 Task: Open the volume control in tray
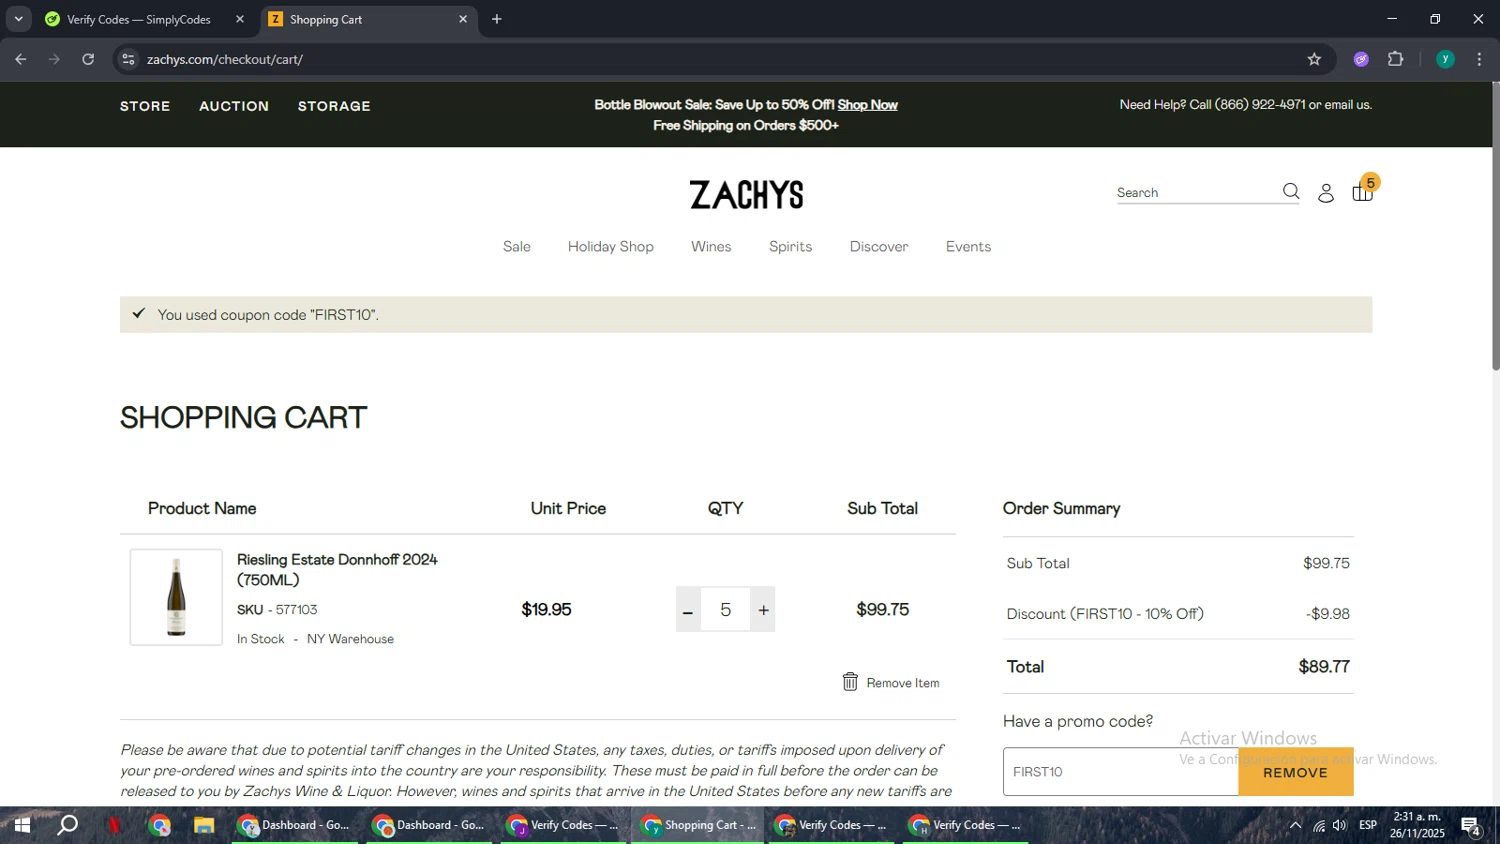(1340, 826)
